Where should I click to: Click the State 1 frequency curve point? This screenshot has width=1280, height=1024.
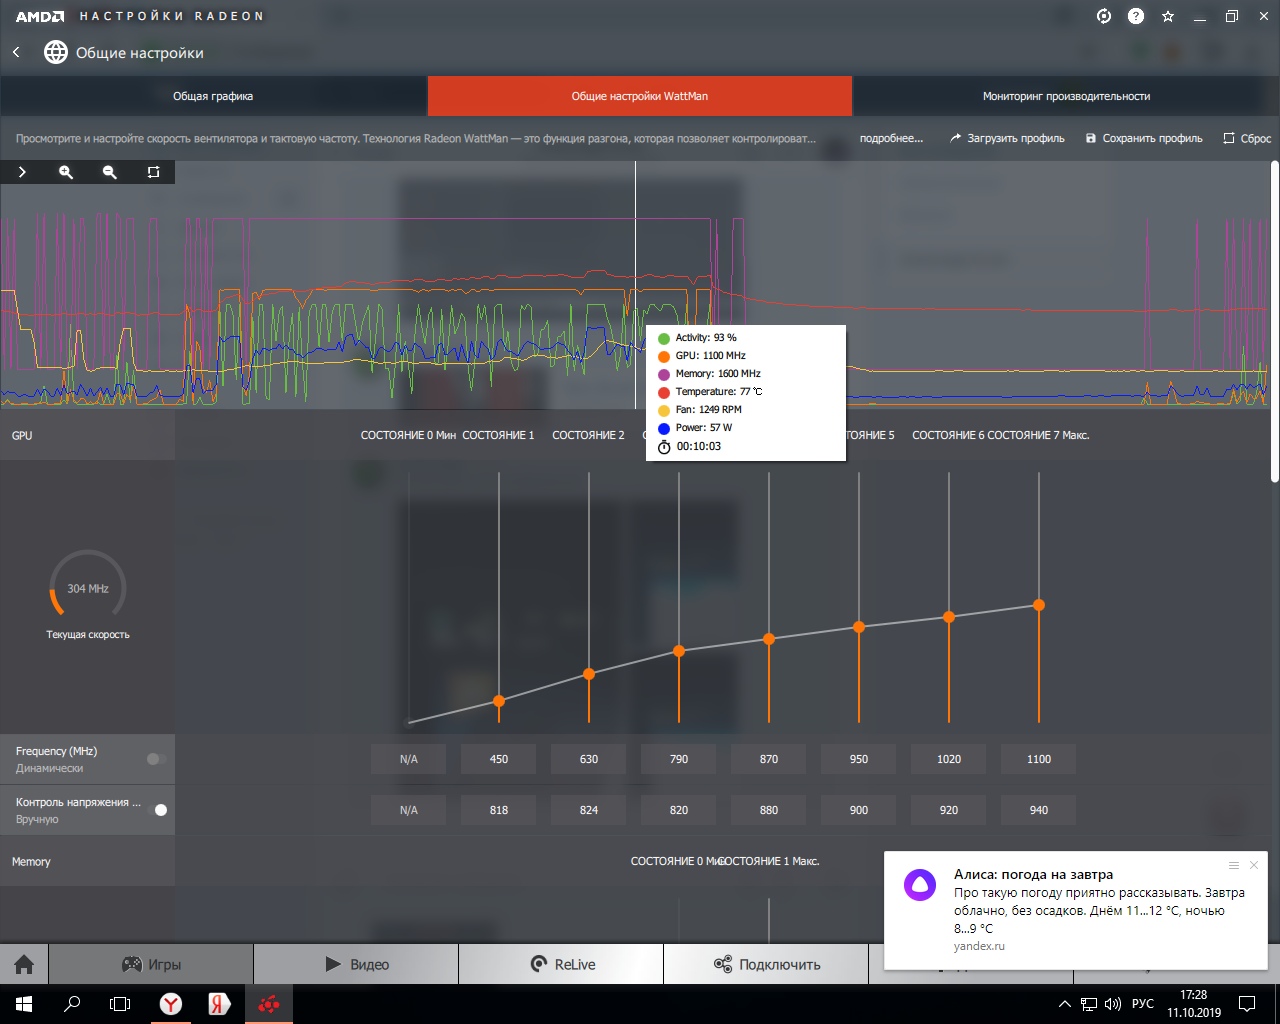(499, 701)
